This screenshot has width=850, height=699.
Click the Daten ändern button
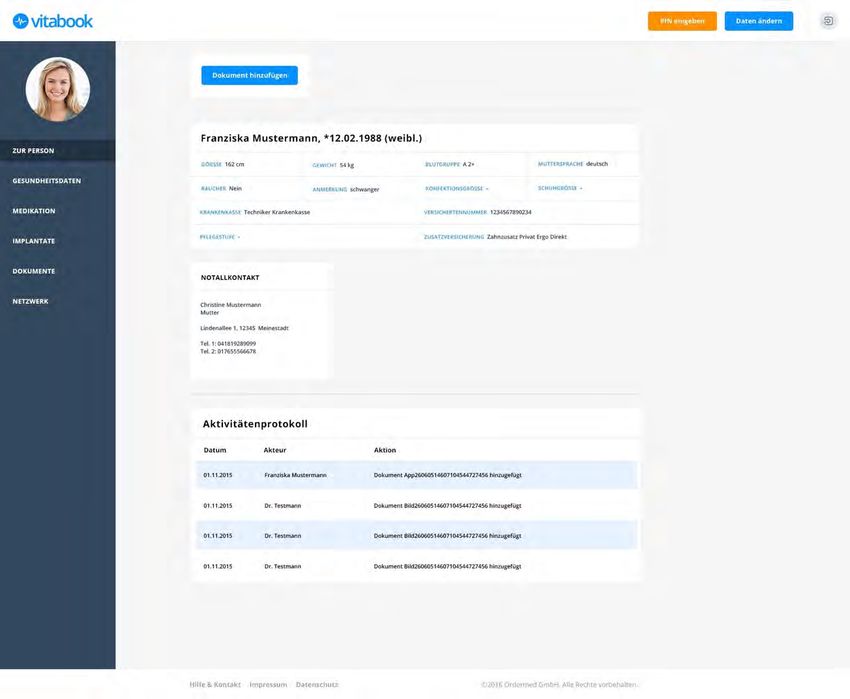(x=758, y=21)
